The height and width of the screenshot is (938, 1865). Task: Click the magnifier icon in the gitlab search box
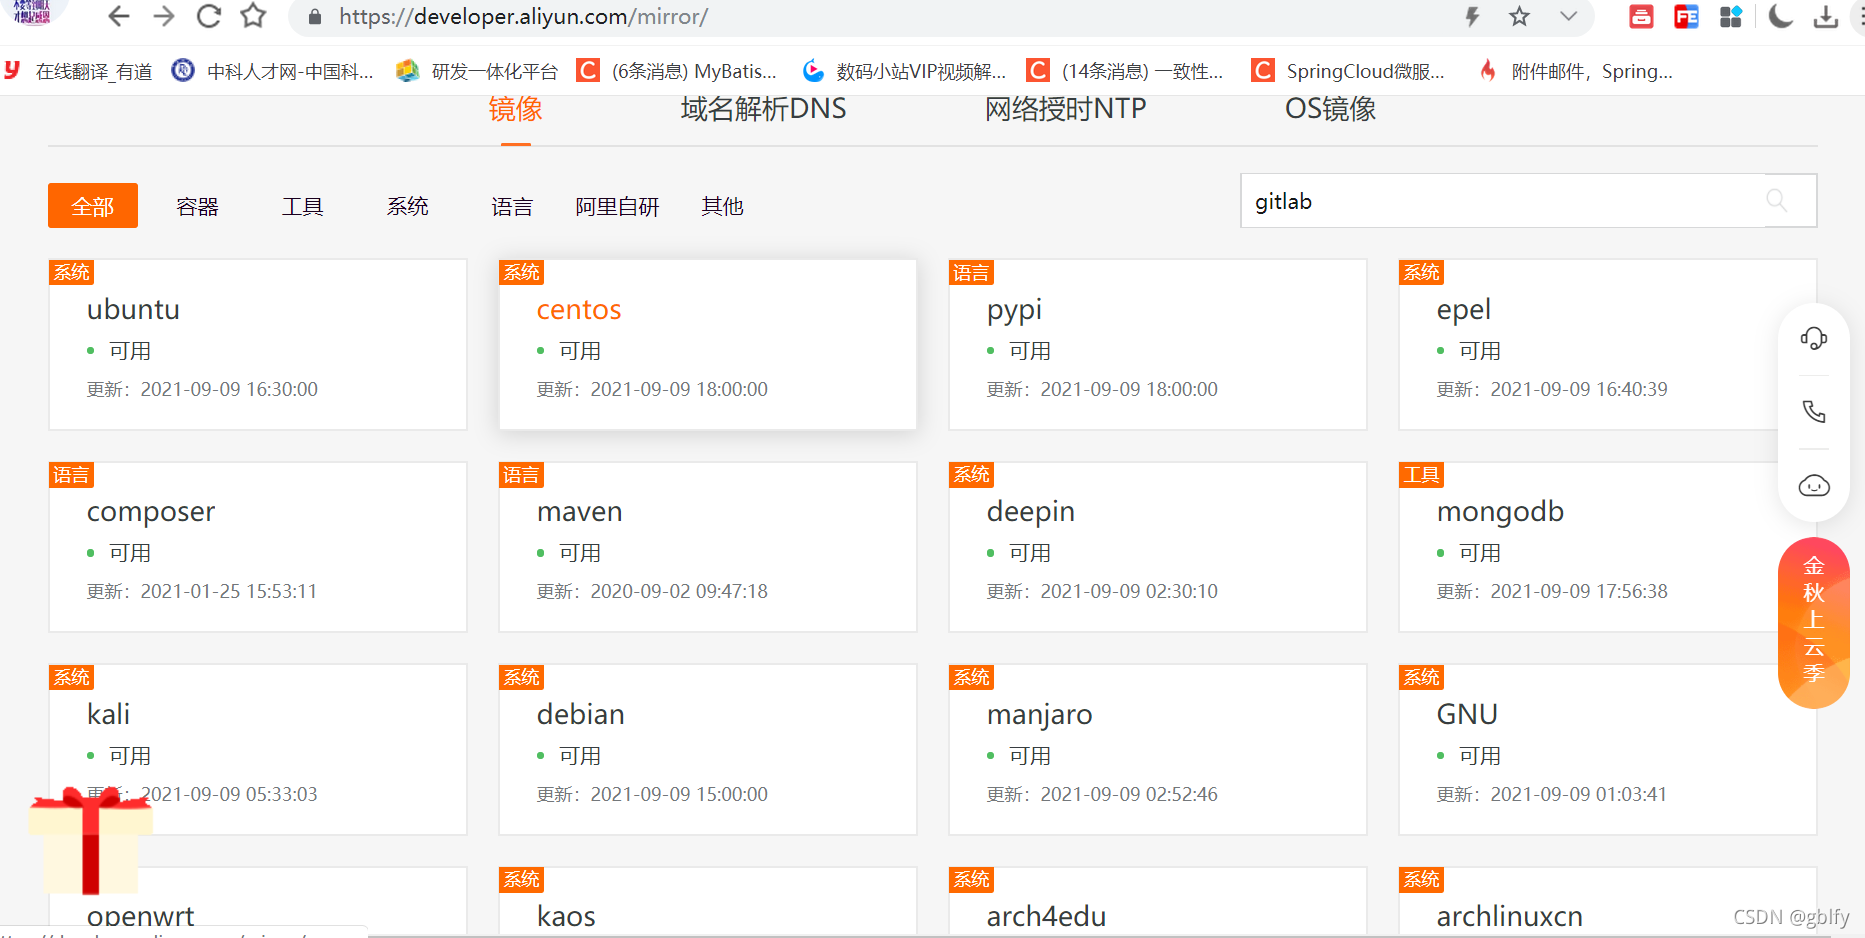[x=1777, y=200]
